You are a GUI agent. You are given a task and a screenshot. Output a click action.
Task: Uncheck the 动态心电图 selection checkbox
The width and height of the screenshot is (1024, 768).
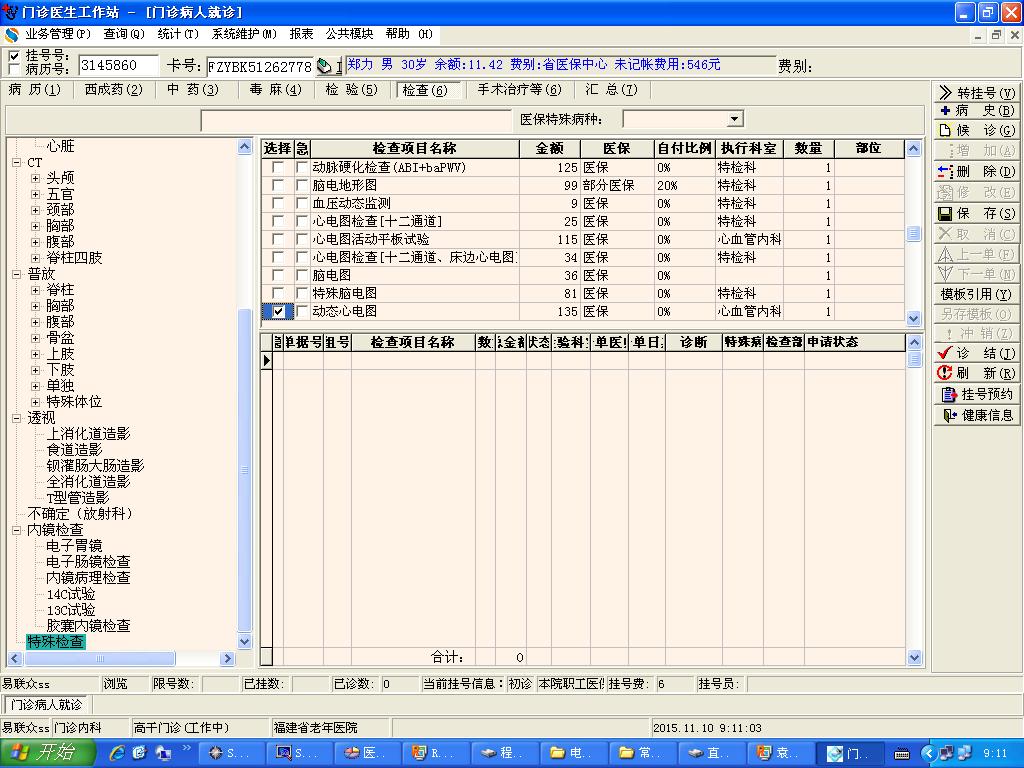pos(278,312)
